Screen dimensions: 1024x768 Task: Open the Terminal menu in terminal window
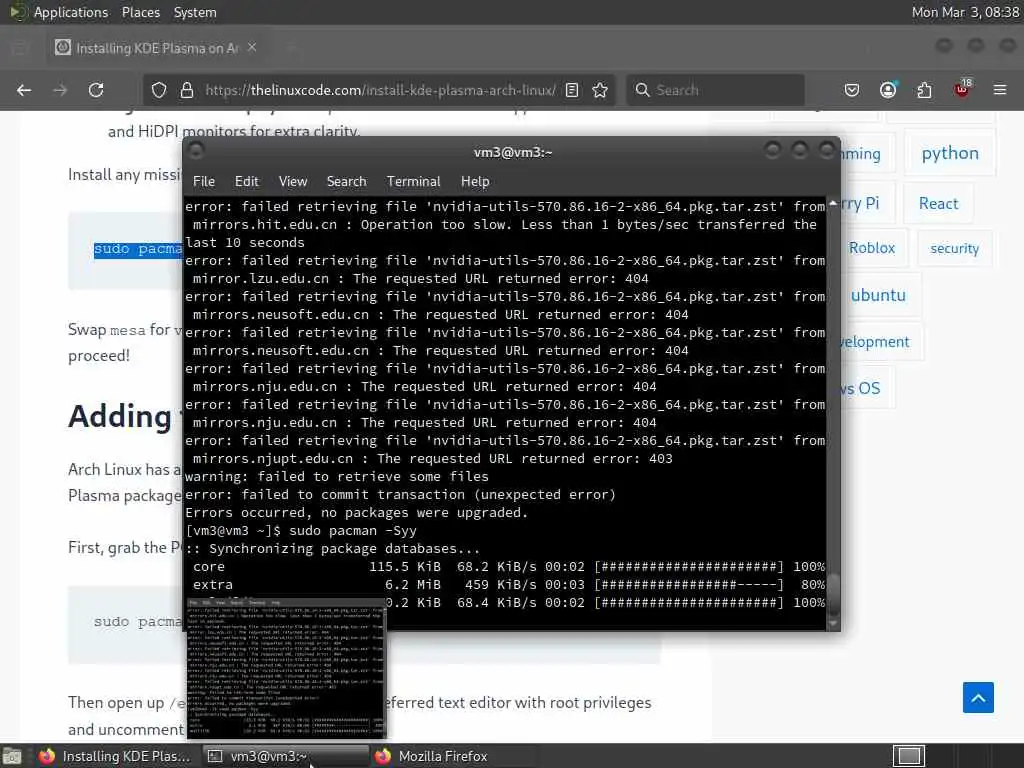[413, 182]
